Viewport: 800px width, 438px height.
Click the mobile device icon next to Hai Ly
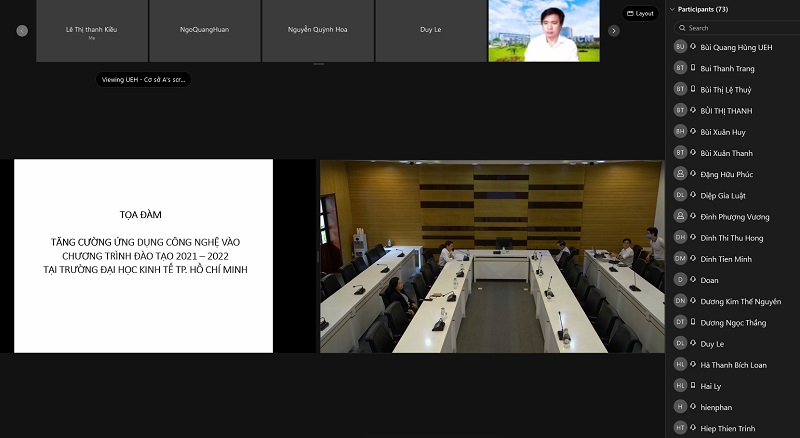pos(693,385)
